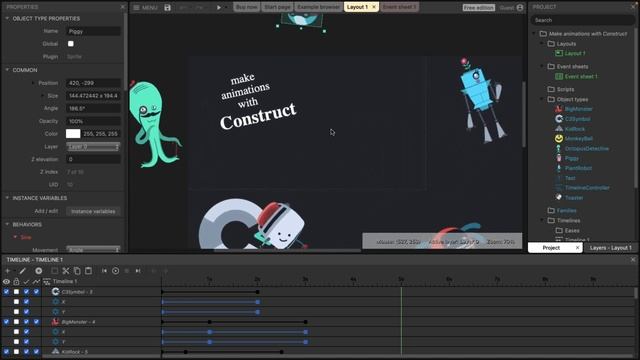Collapse the Object types folder

[x=542, y=99]
